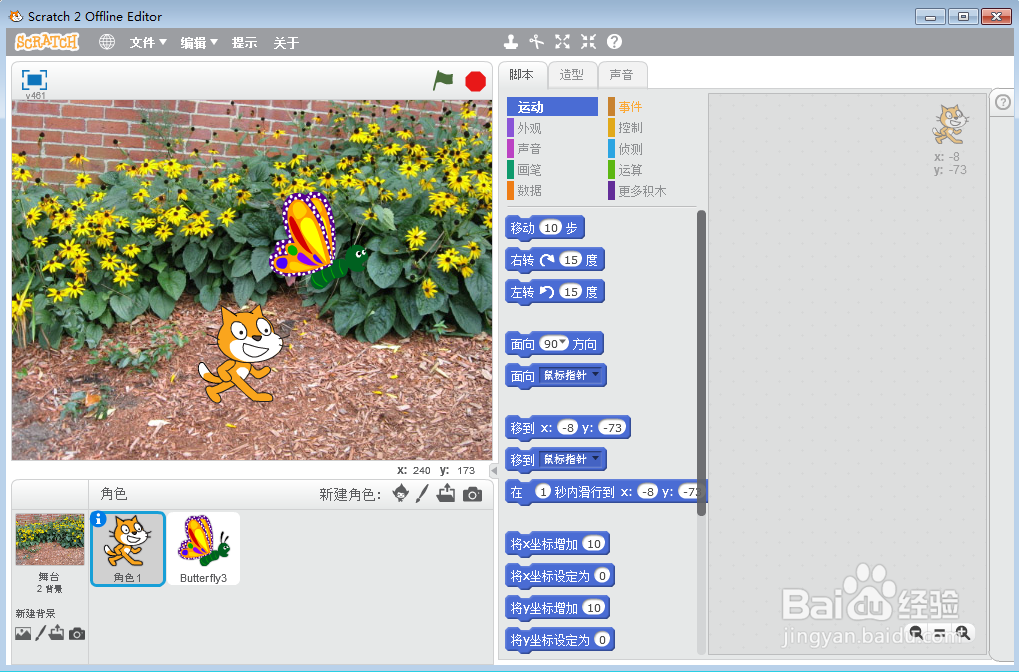Select the delete scissors tool
This screenshot has width=1019, height=672.
(536, 42)
